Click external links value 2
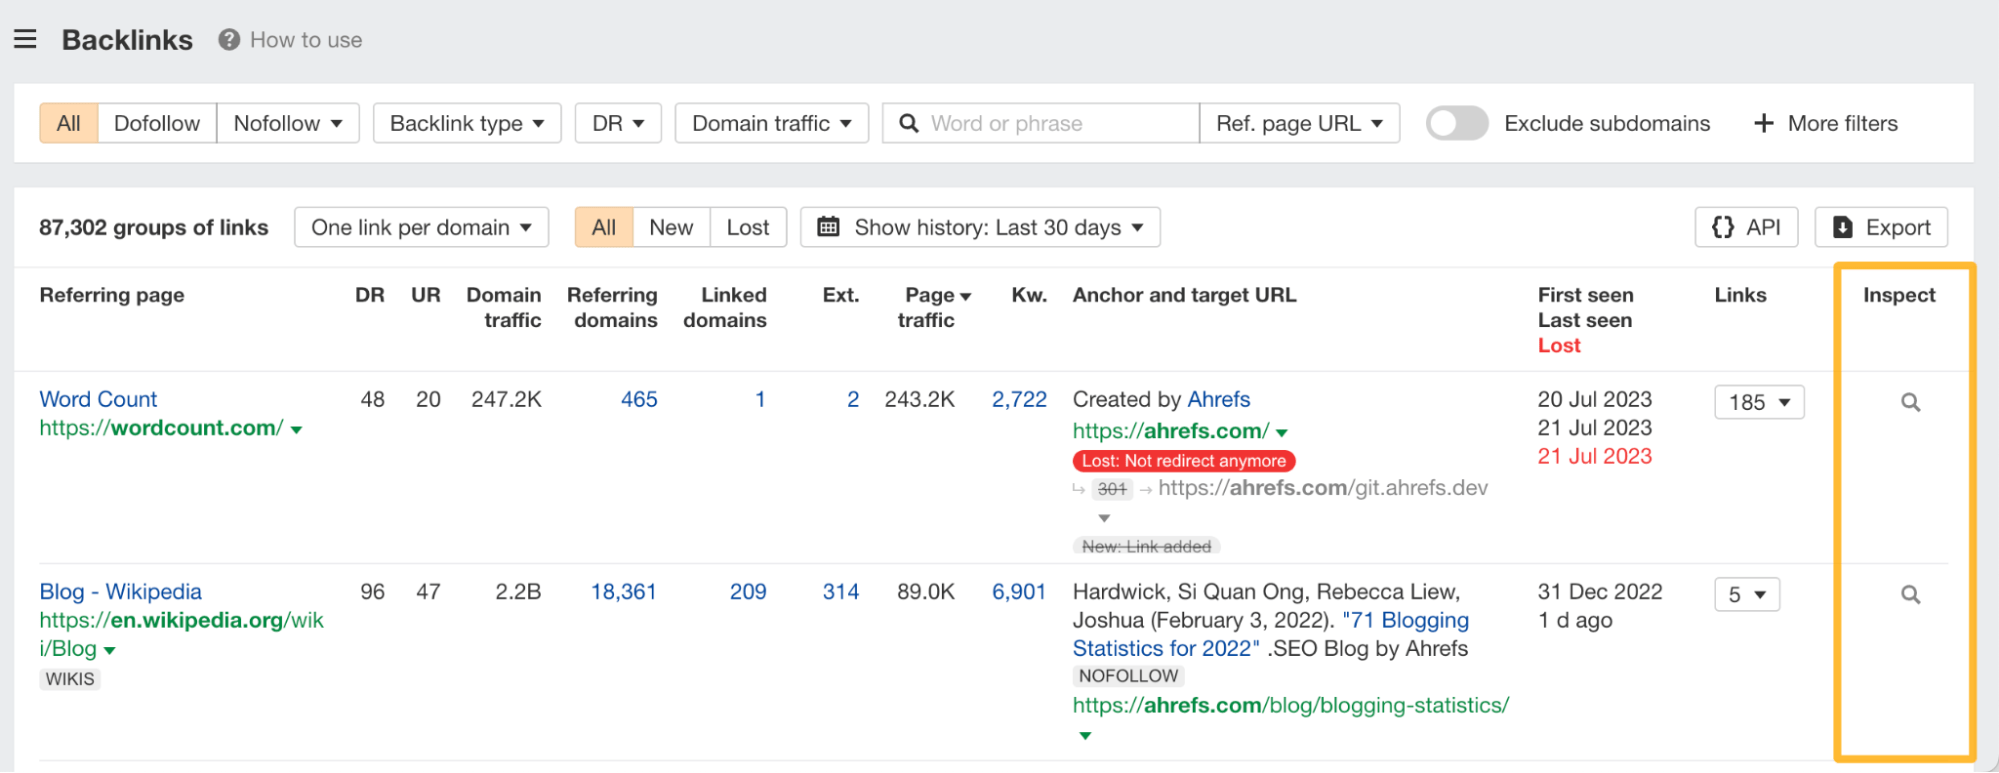1999x773 pixels. (853, 399)
